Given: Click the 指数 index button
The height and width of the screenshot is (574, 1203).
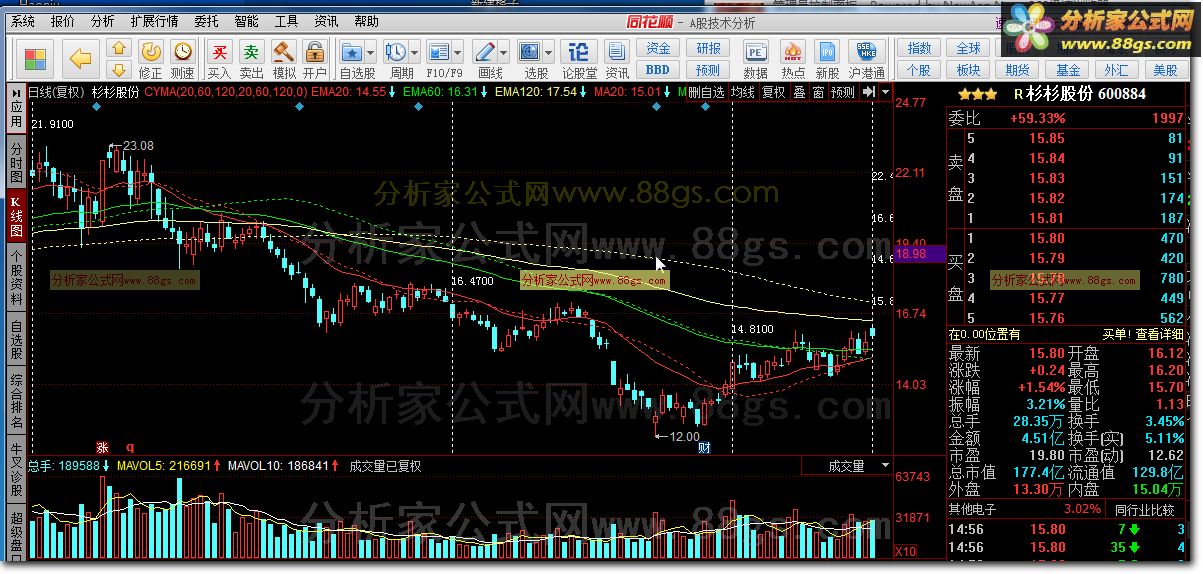Looking at the screenshot, I should pyautogui.click(x=919, y=49).
